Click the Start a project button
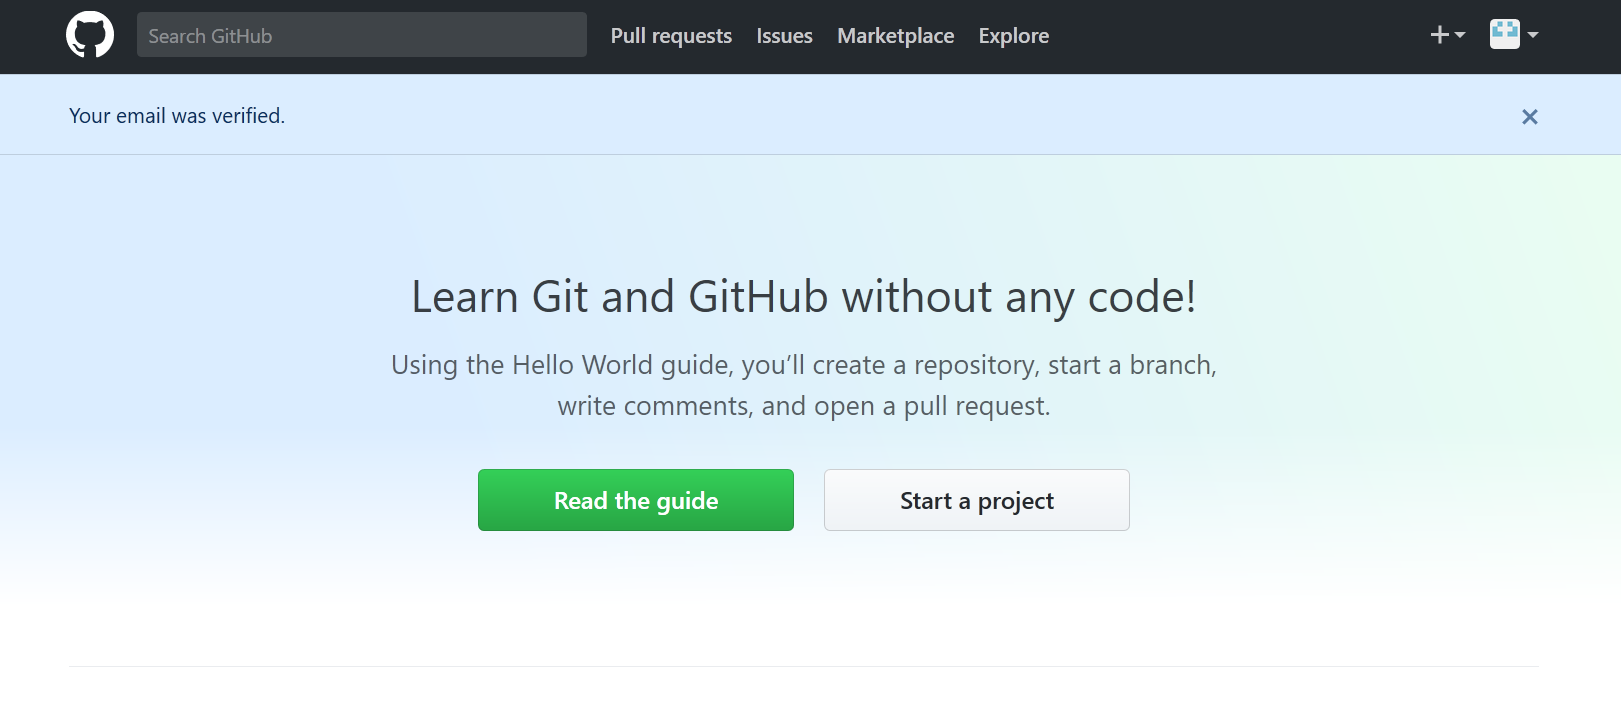This screenshot has width=1621, height=714. [x=976, y=500]
